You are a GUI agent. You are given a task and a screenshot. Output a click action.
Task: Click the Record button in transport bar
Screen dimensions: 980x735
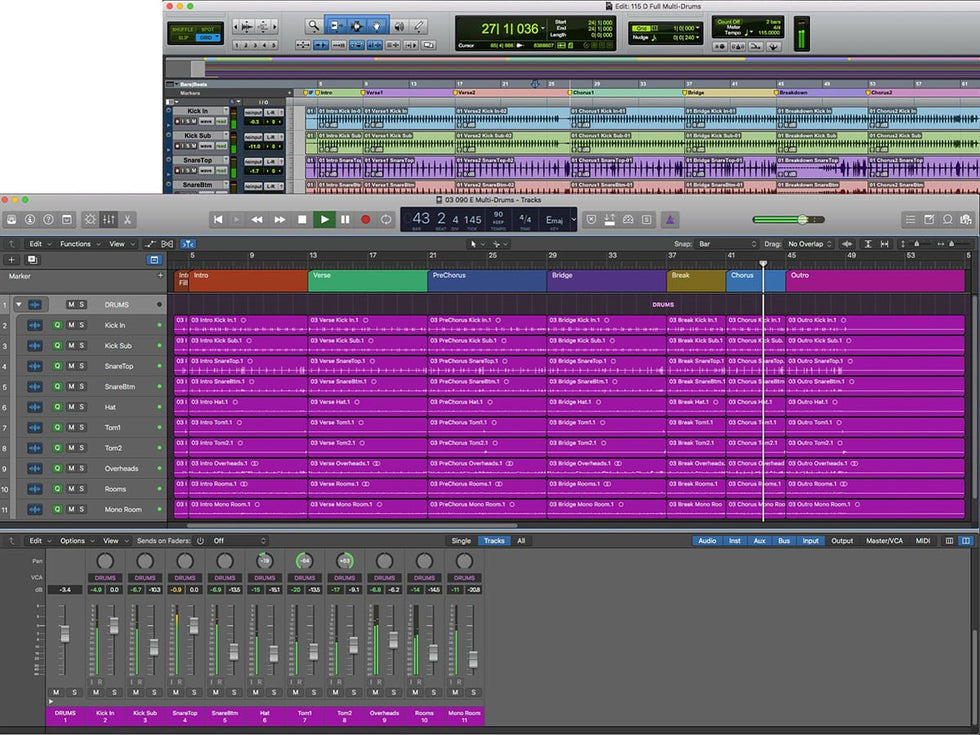(x=365, y=219)
